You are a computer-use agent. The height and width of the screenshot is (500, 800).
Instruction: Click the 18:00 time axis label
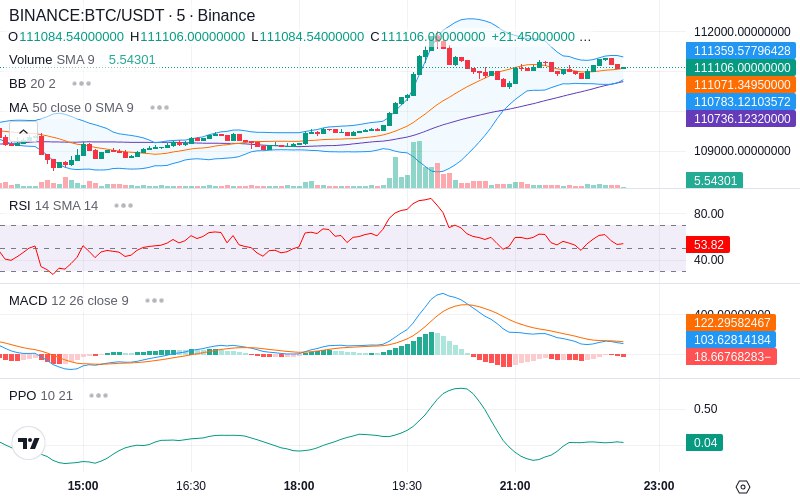299,486
